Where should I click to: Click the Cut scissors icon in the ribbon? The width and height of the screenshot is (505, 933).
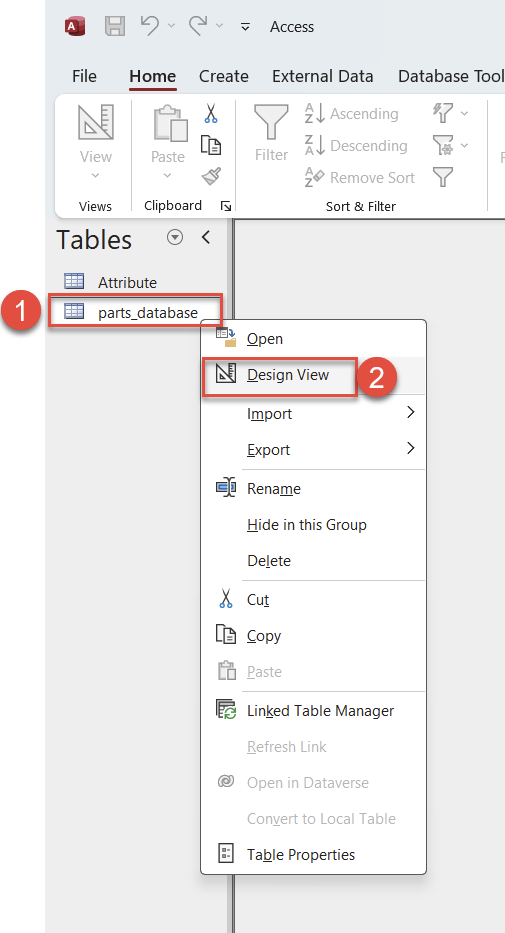pyautogui.click(x=211, y=113)
